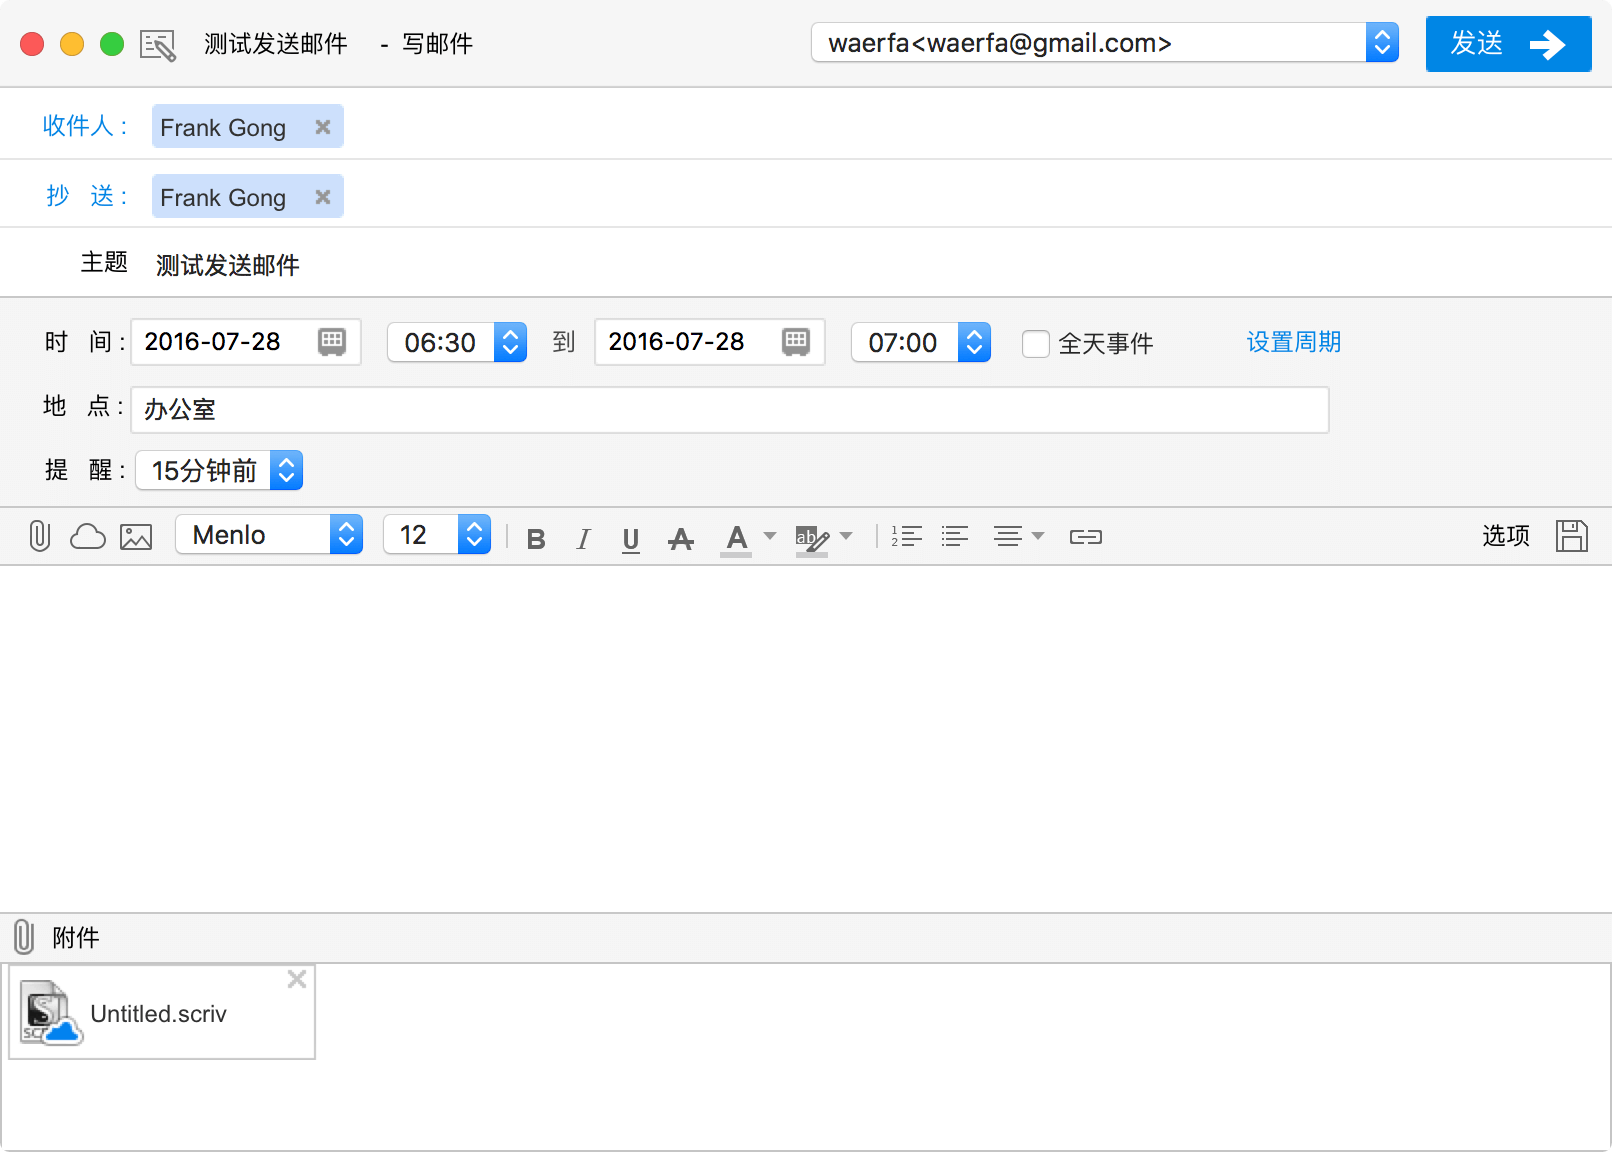The image size is (1612, 1152).
Task: Insert image using the picture icon
Action: pyautogui.click(x=136, y=537)
